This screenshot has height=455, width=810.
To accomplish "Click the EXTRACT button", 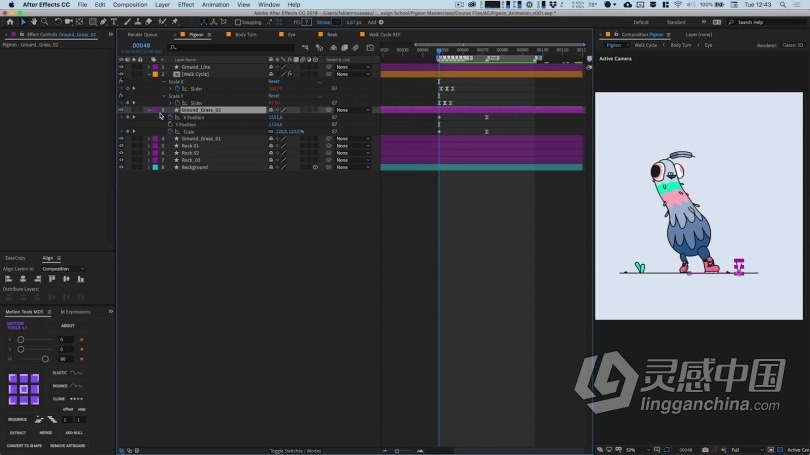I will coord(18,433).
